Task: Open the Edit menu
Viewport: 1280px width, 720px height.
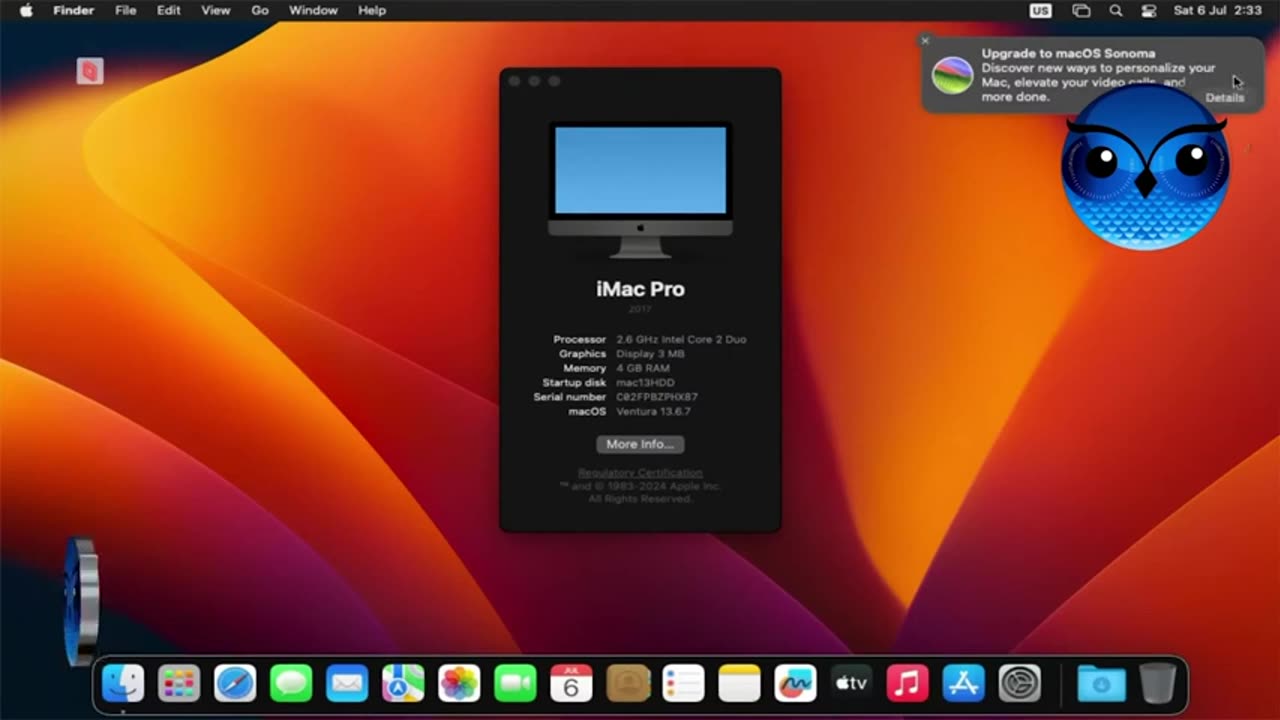Action: (168, 10)
